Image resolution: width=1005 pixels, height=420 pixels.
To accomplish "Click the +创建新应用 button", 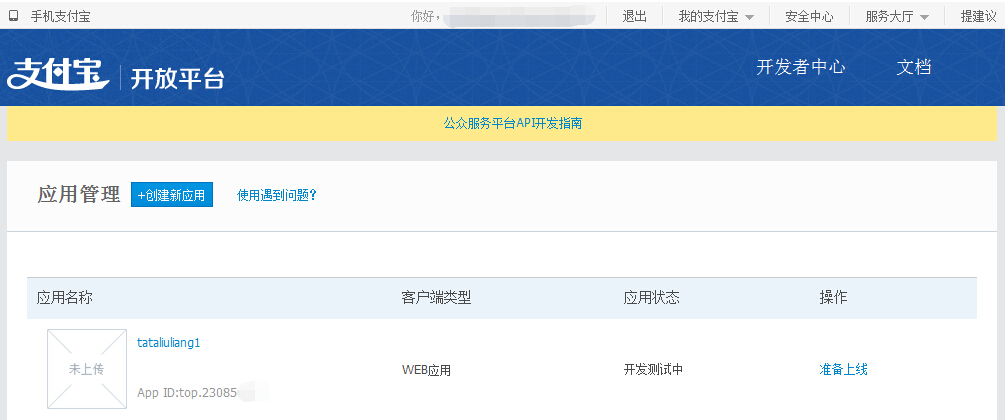I will (x=172, y=195).
